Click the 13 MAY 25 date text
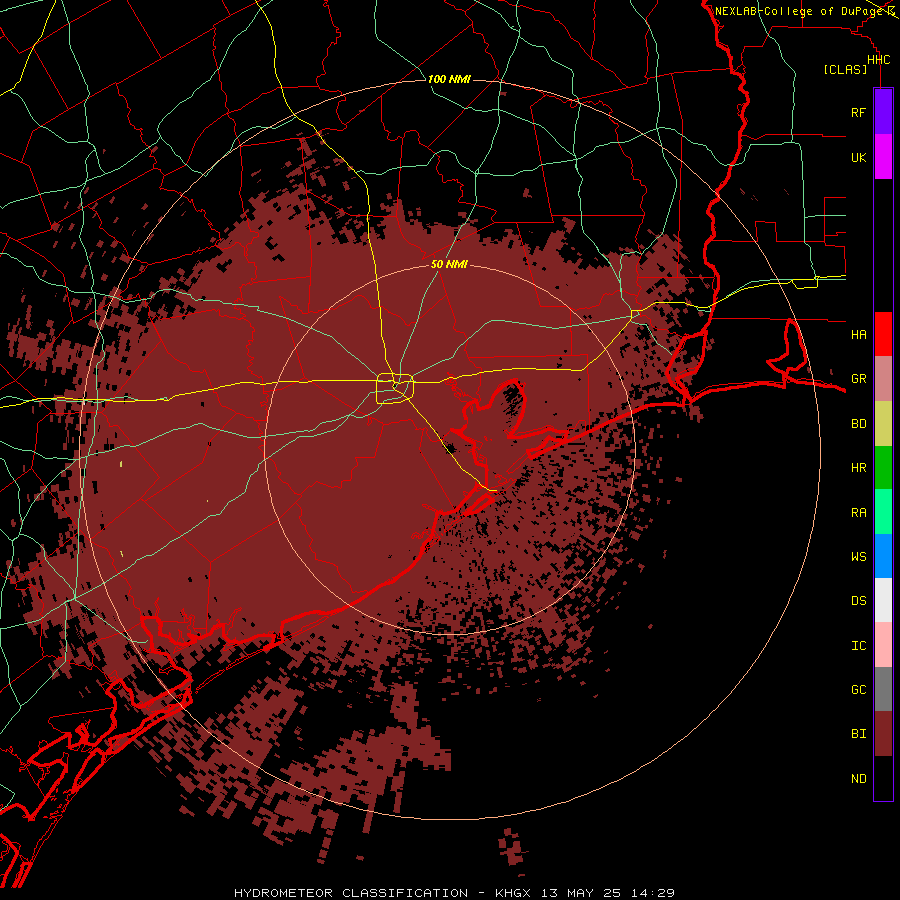 (x=580, y=893)
